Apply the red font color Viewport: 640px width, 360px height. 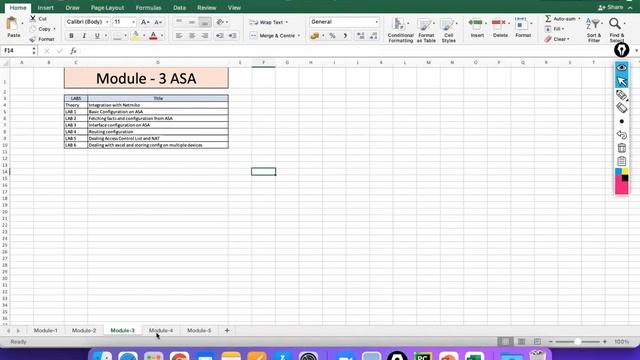click(153, 36)
